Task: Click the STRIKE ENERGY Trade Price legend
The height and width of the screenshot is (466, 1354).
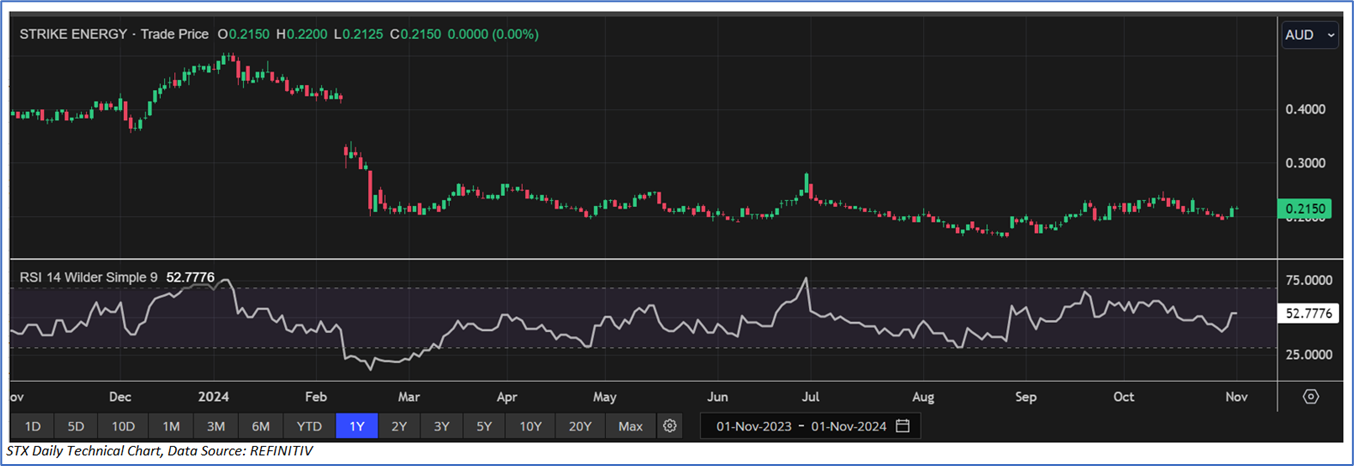Action: tap(114, 34)
